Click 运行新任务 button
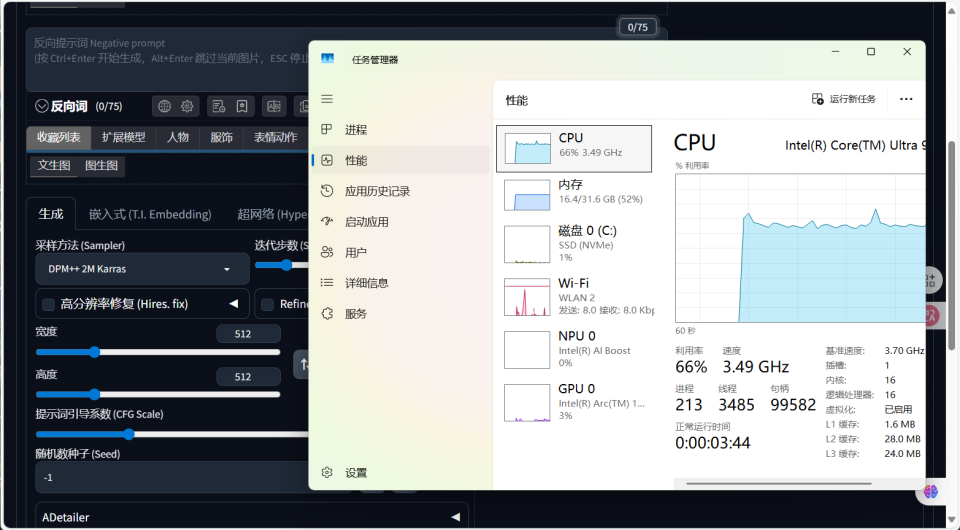The height and width of the screenshot is (530, 960). [844, 99]
